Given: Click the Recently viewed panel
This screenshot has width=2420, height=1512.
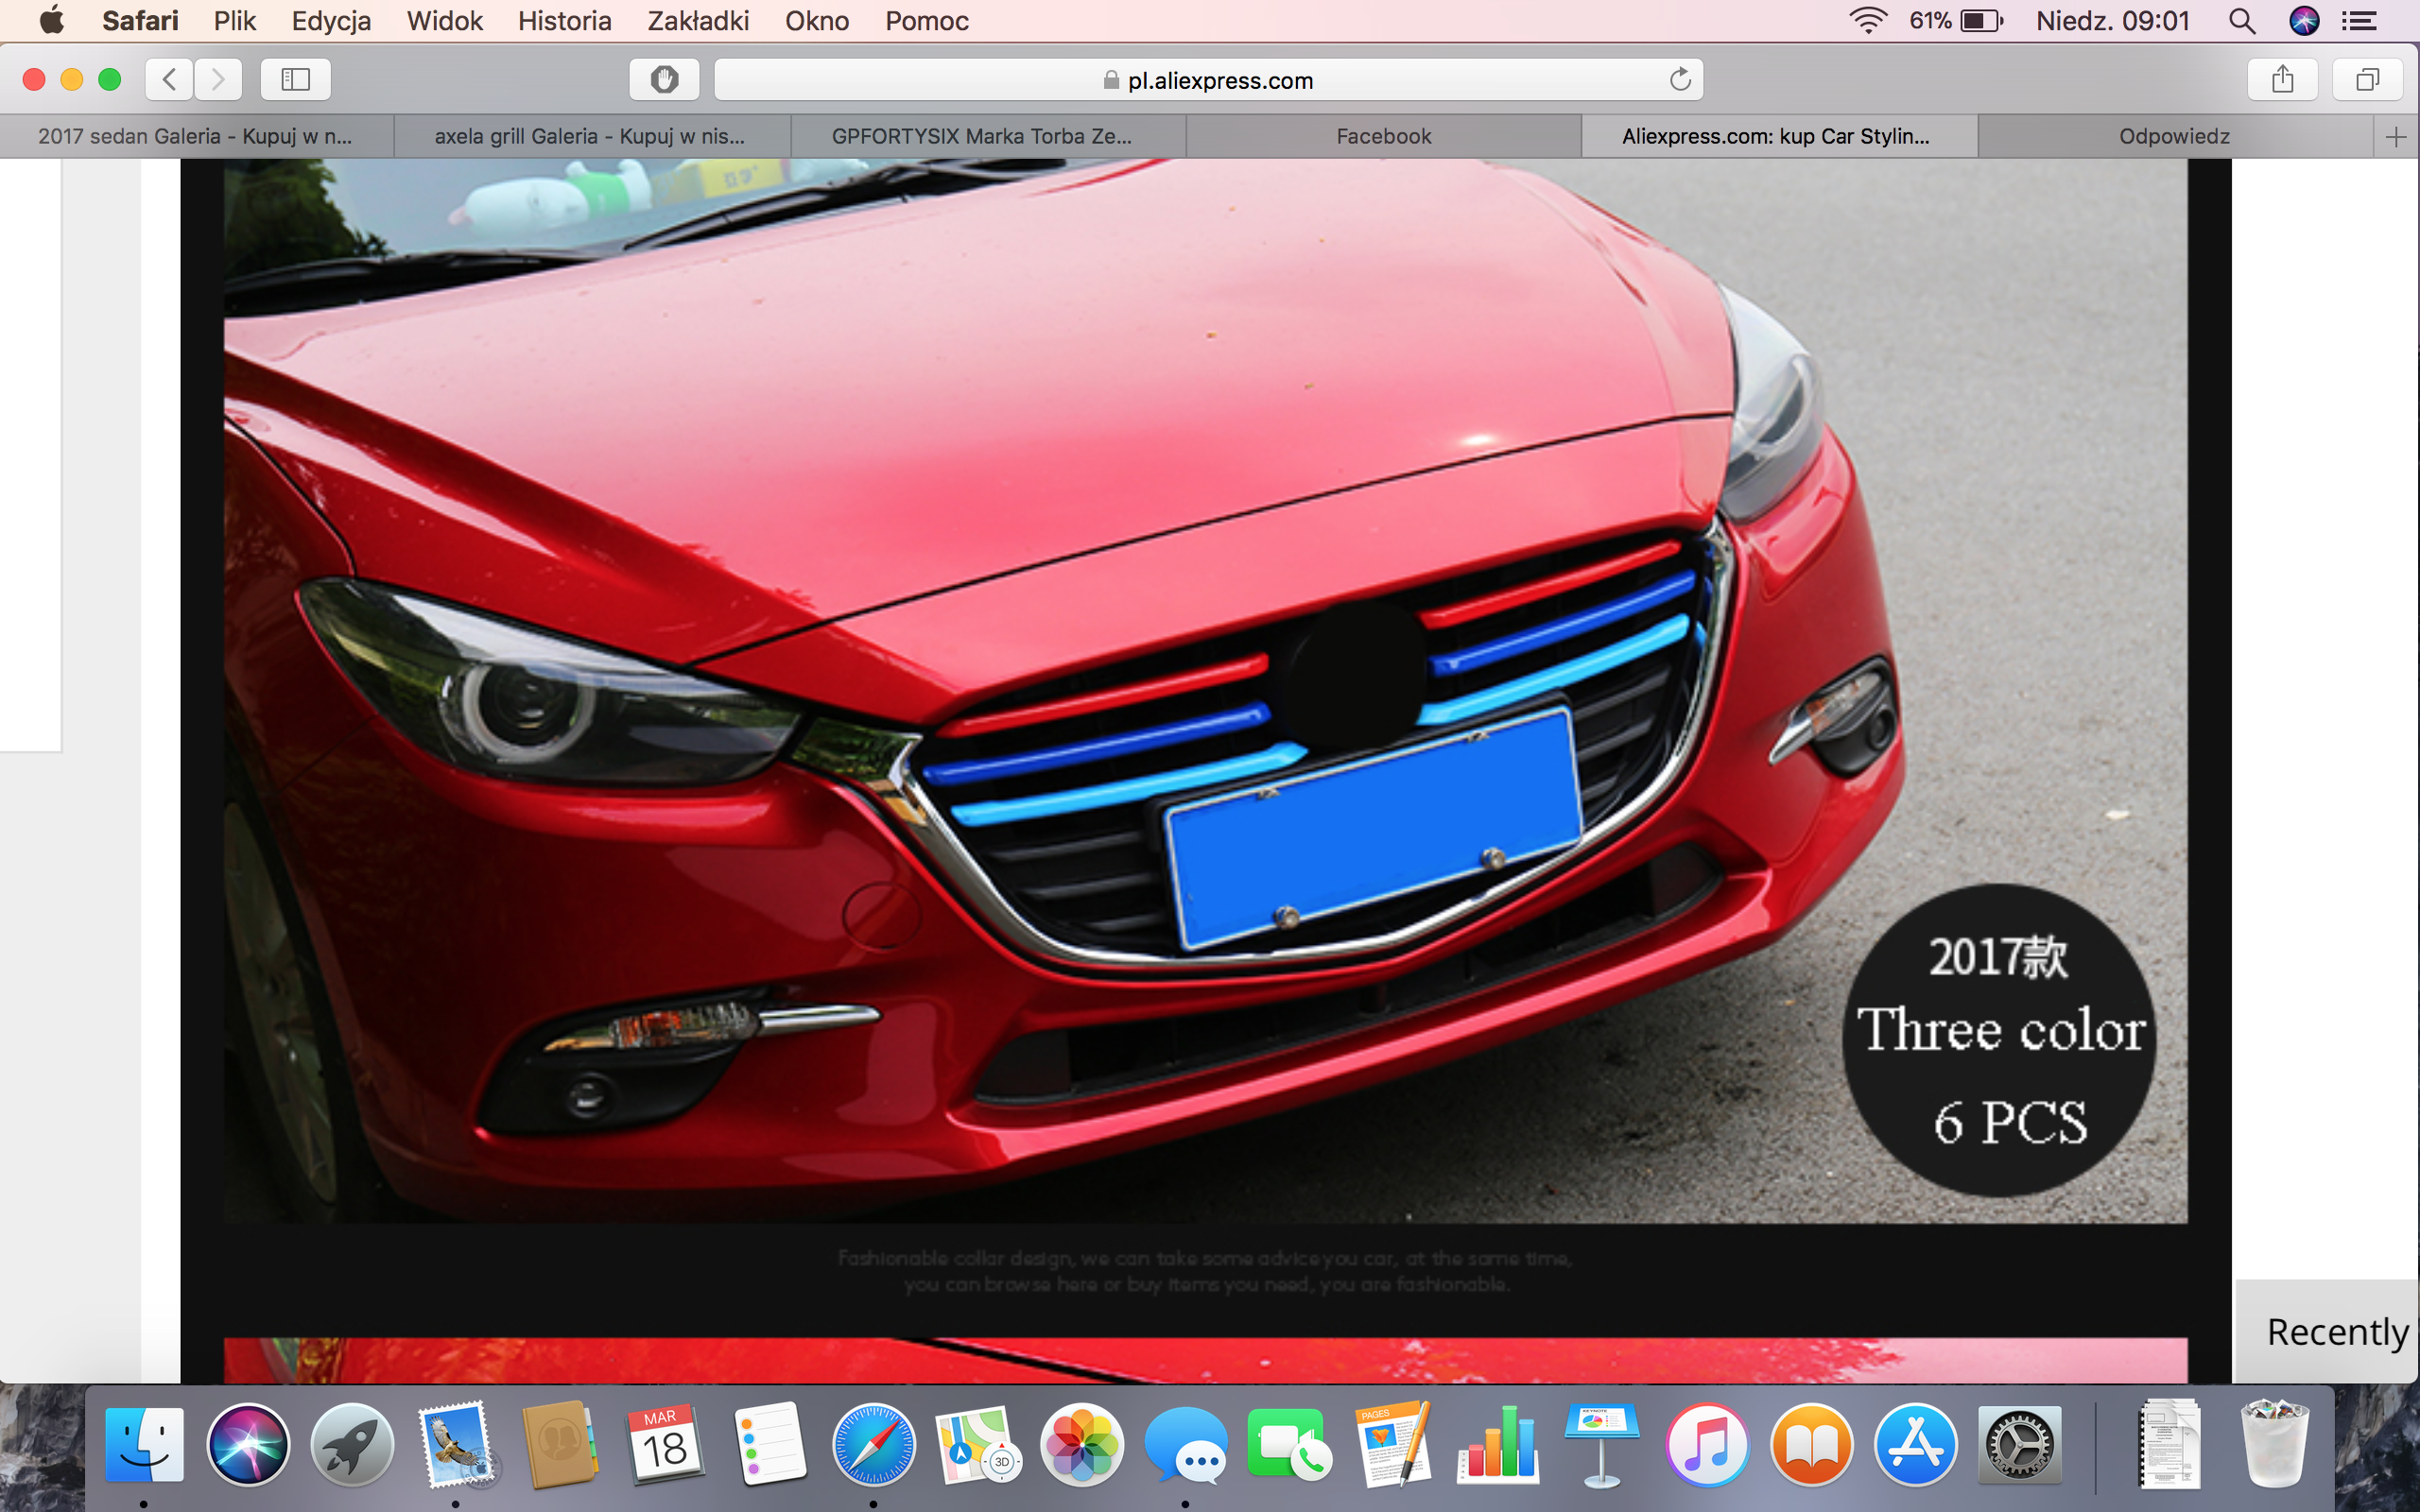Looking at the screenshot, I should pyautogui.click(x=2335, y=1331).
